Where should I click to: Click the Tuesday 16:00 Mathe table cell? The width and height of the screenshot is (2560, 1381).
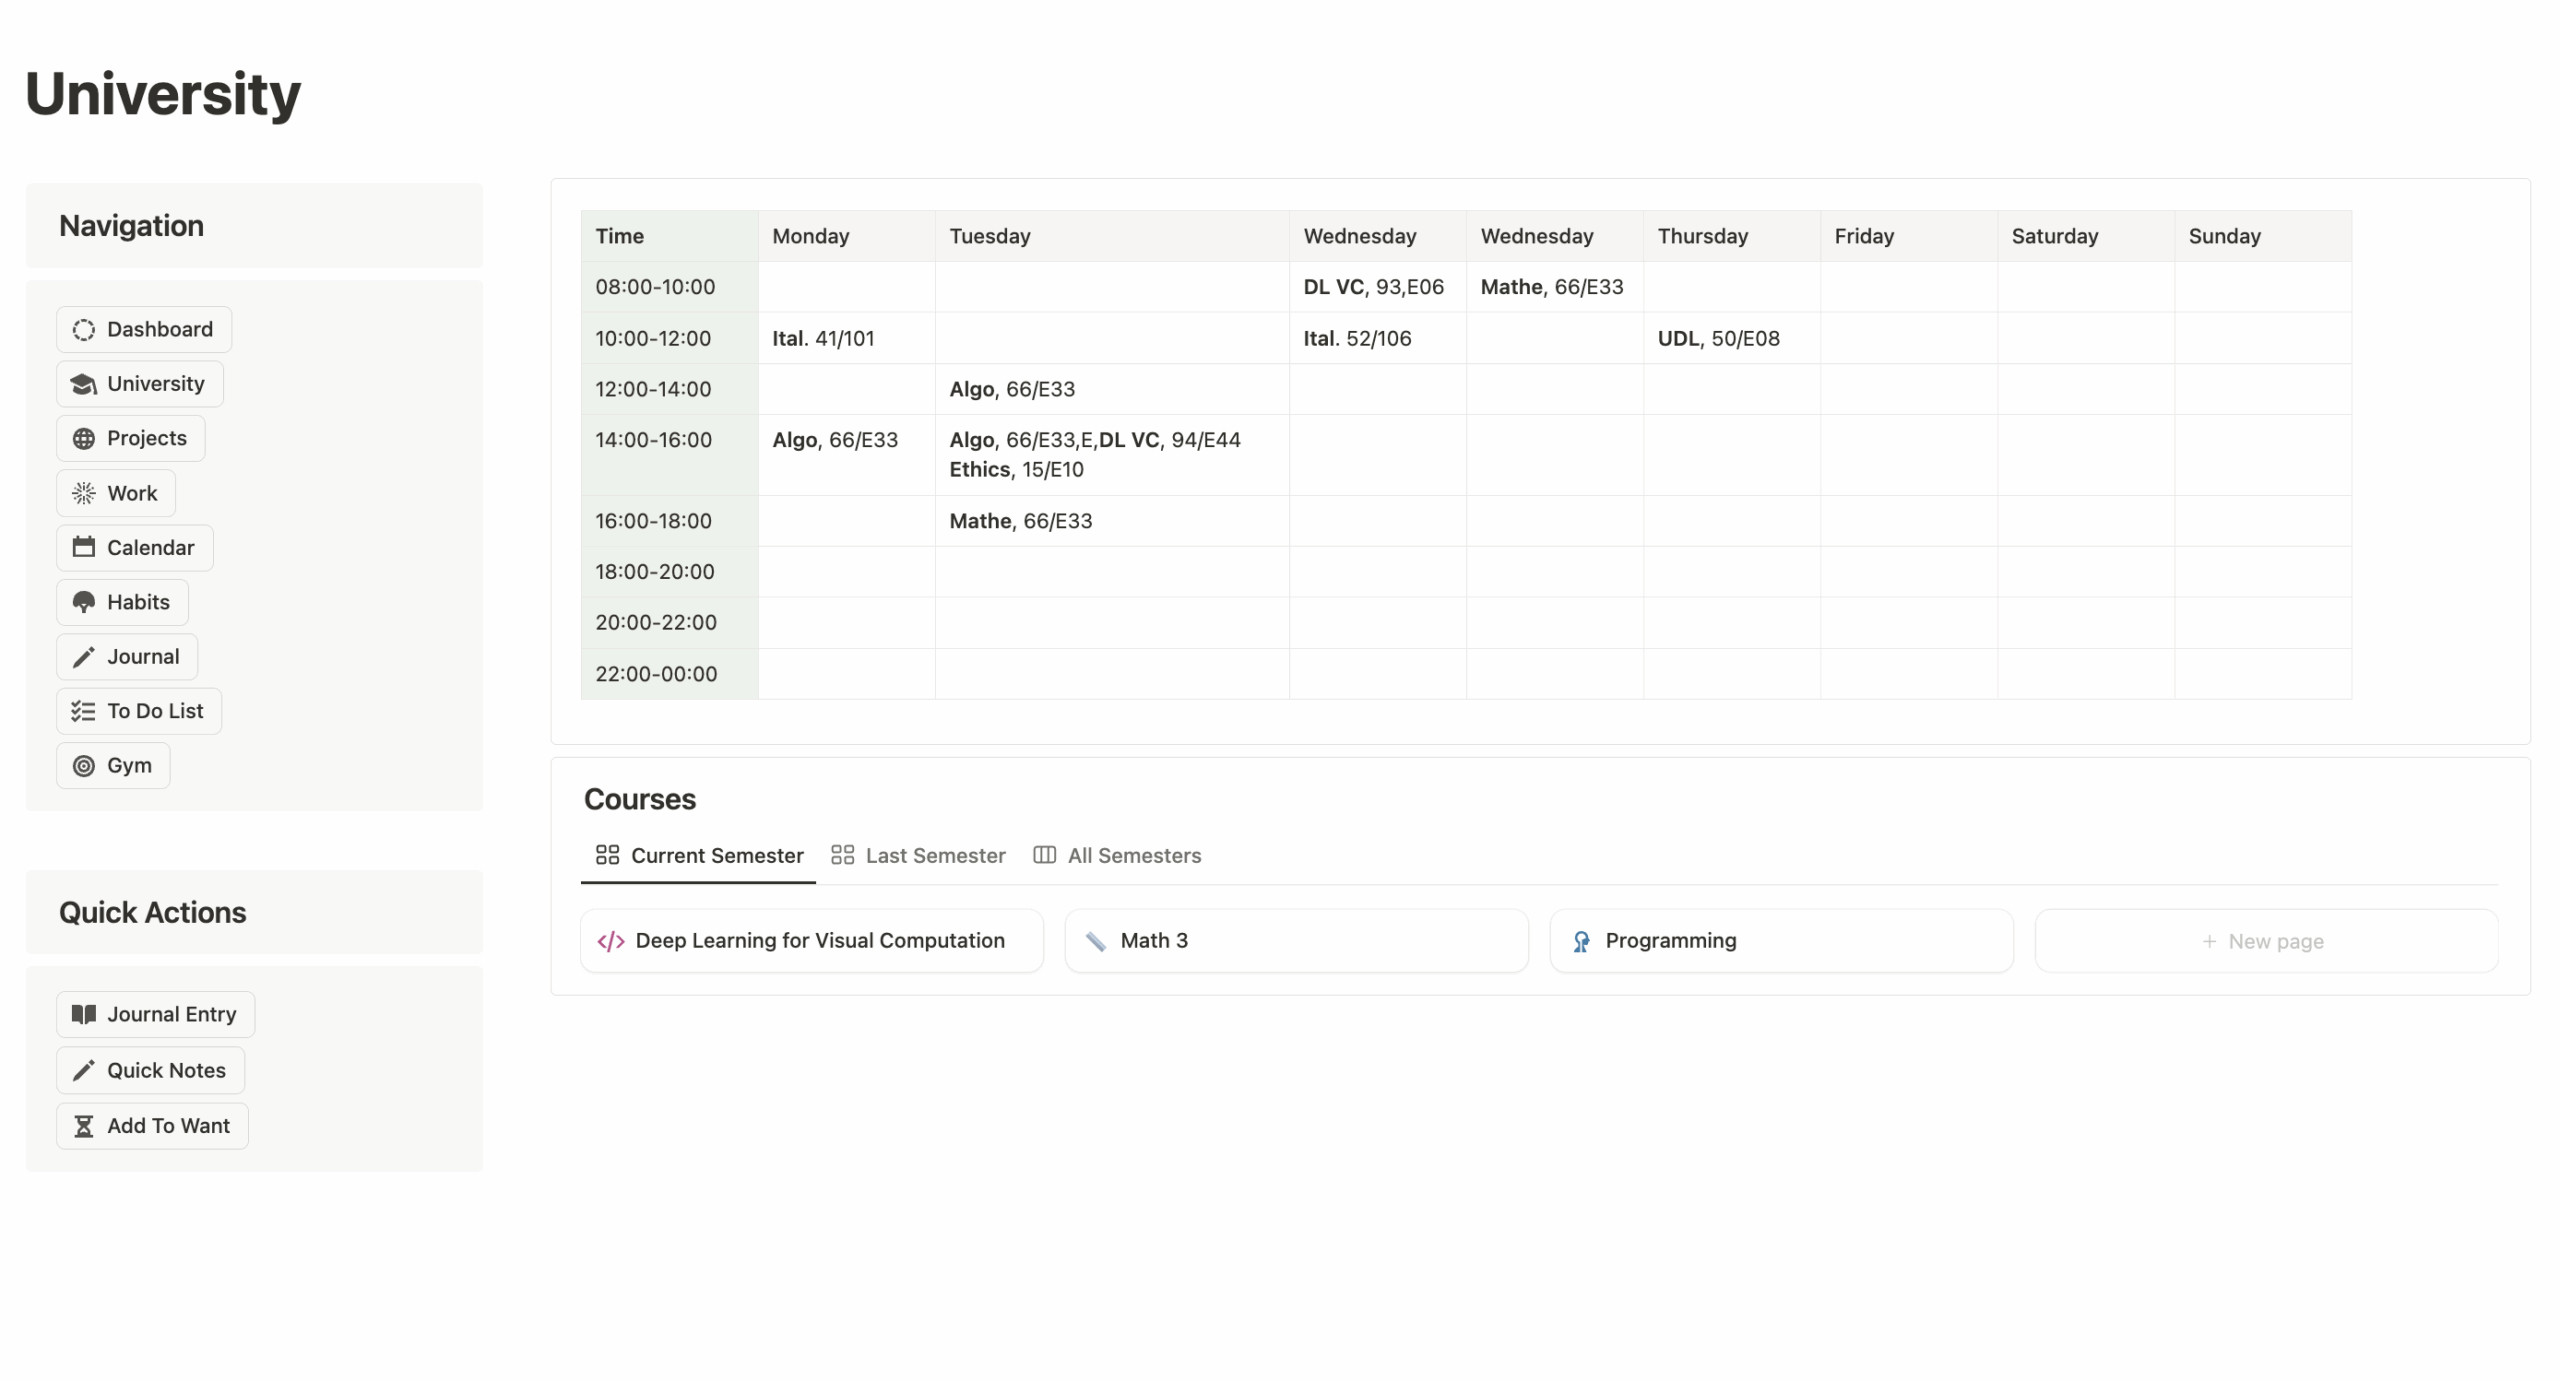tap(1110, 521)
